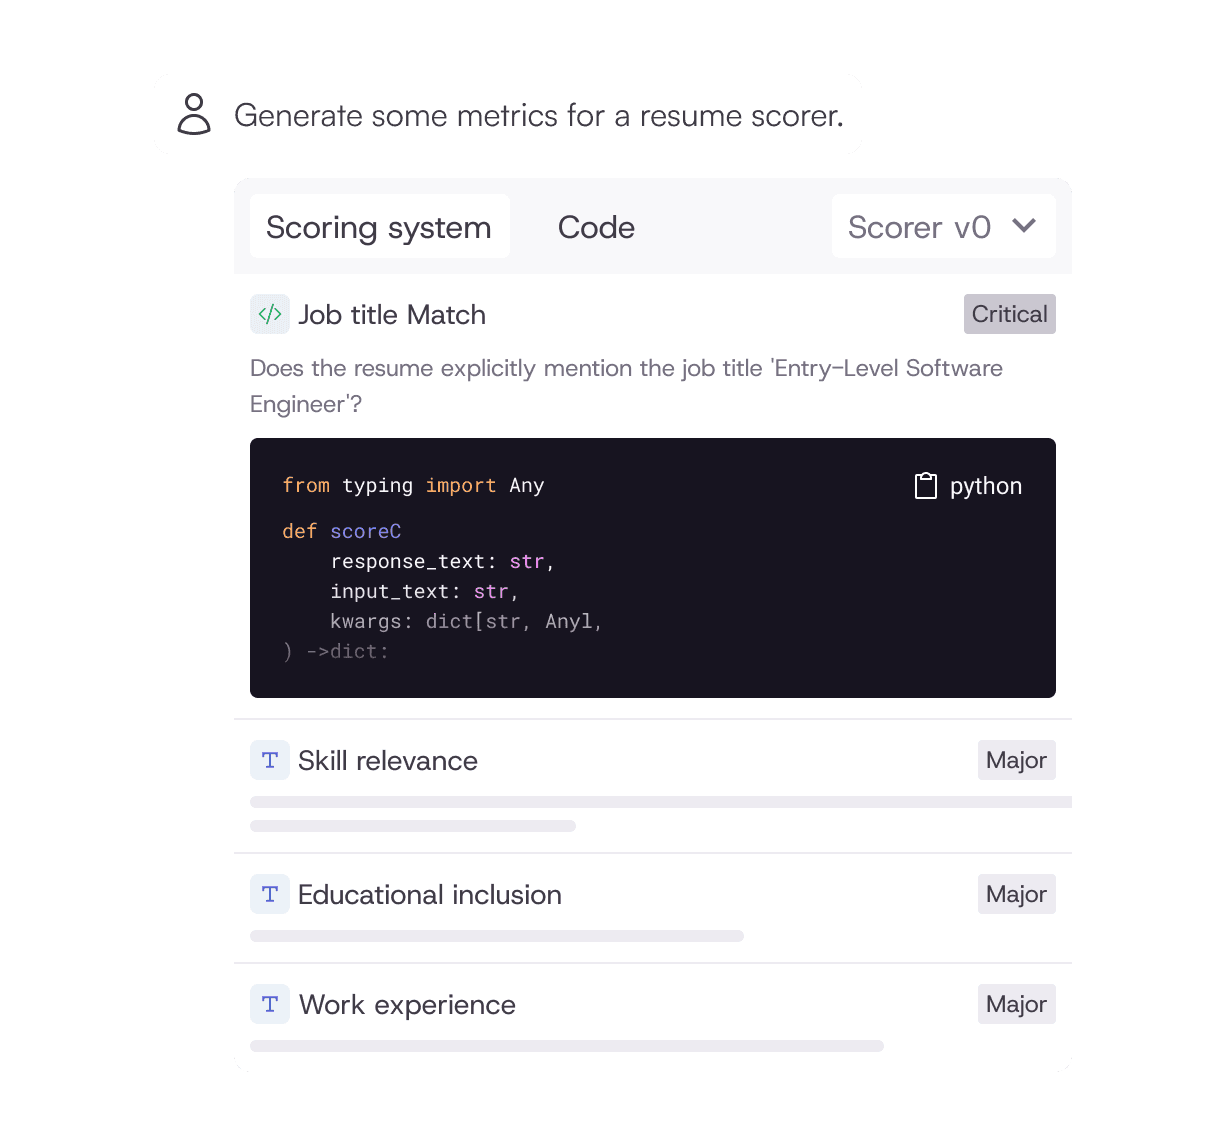This screenshot has height=1146, width=1224.
Task: Open the Work experience metric row
Action: click(x=408, y=1004)
